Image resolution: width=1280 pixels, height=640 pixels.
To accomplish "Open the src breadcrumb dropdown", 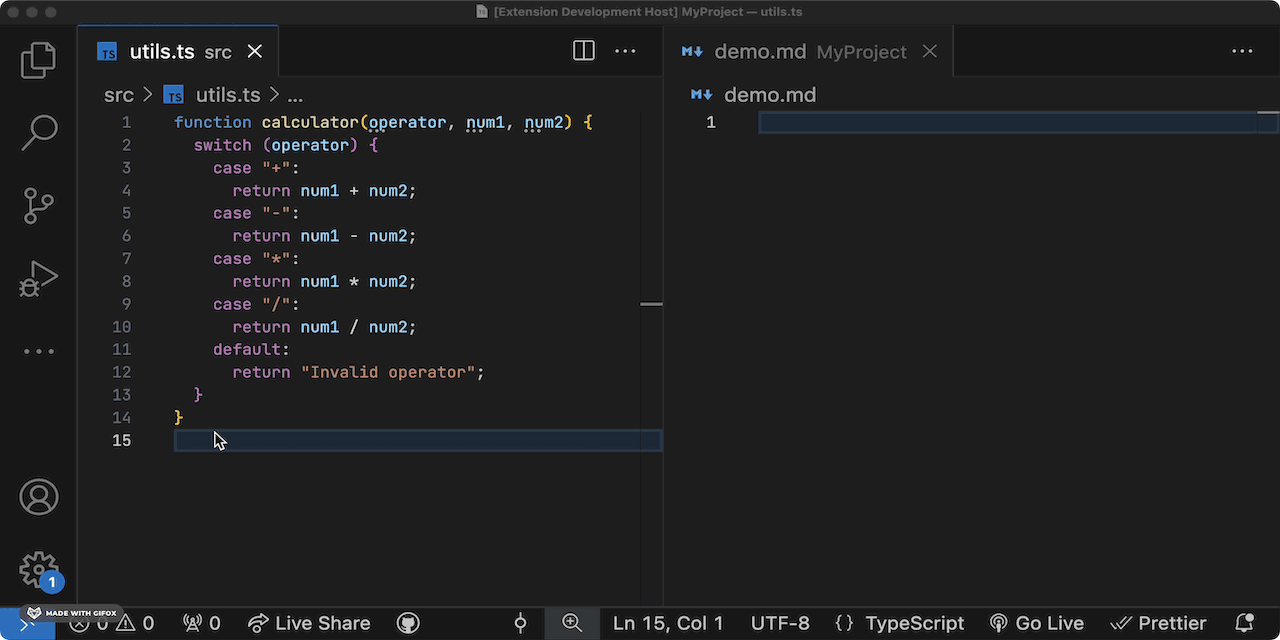I will [118, 94].
